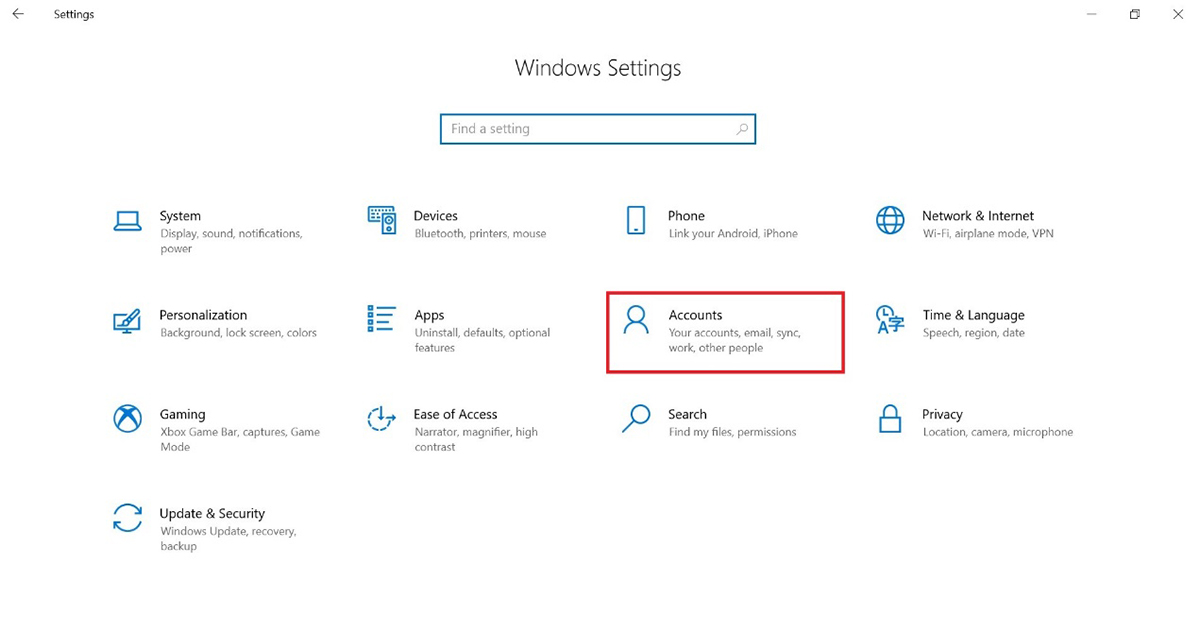Image resolution: width=1200 pixels, height=633 pixels.
Task: Click the Time & Language title
Action: pos(973,315)
